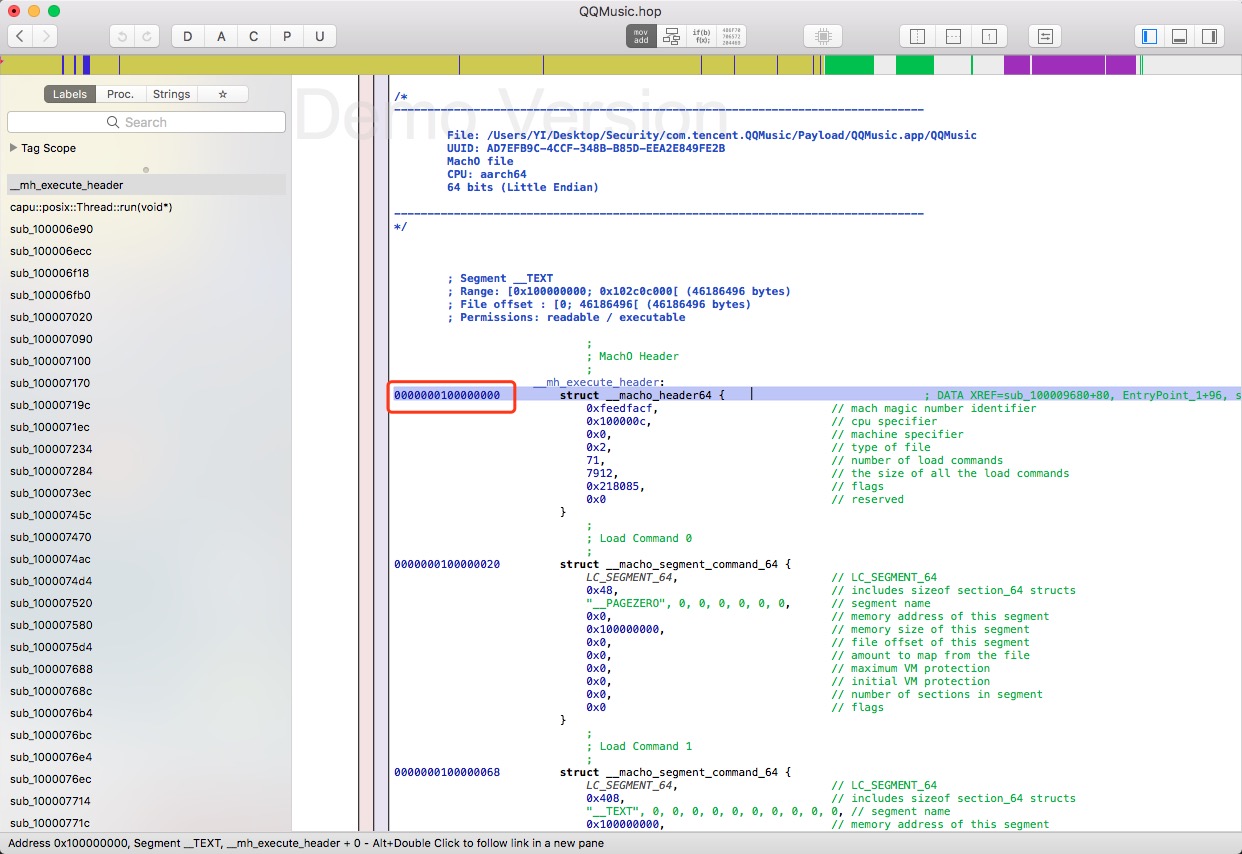Screen dimensions: 1242x854
Task: Click the back navigation arrow
Action: (20, 36)
